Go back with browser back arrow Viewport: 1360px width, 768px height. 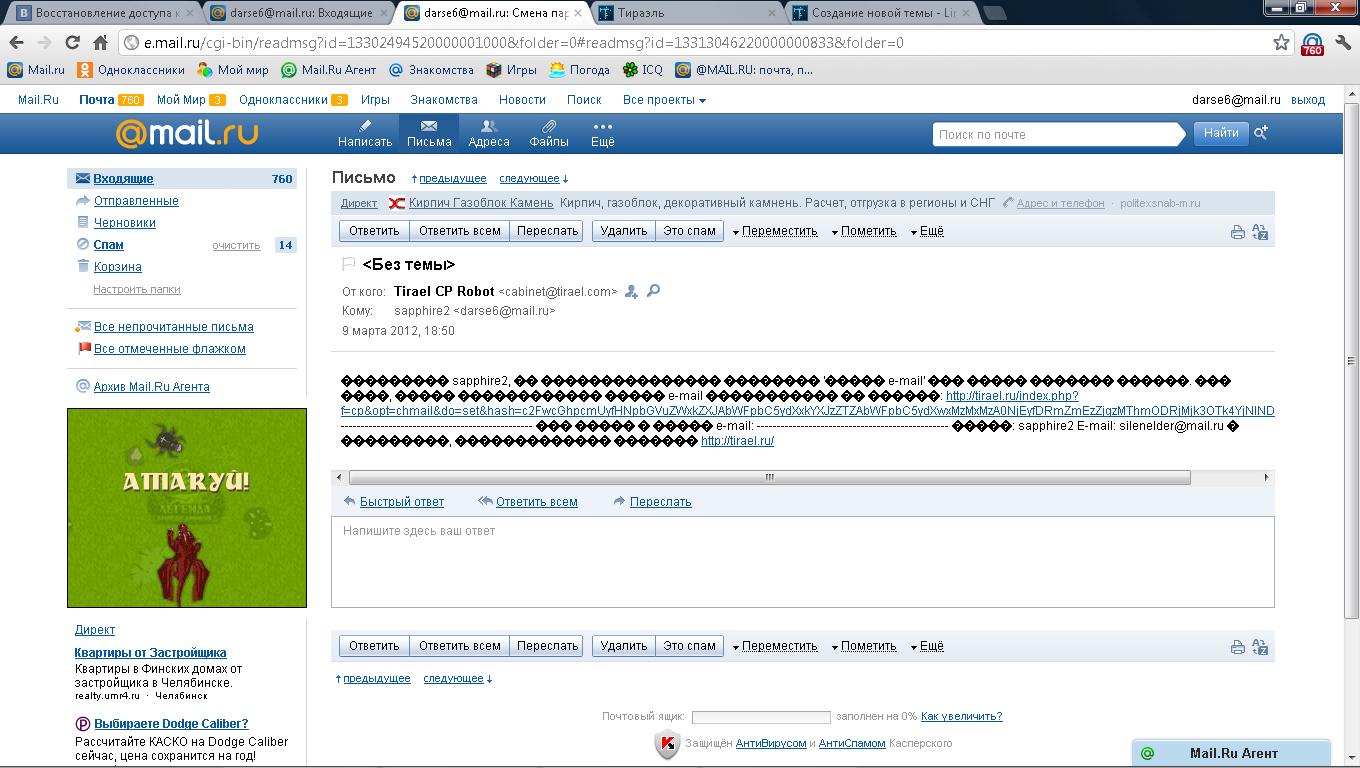point(16,43)
